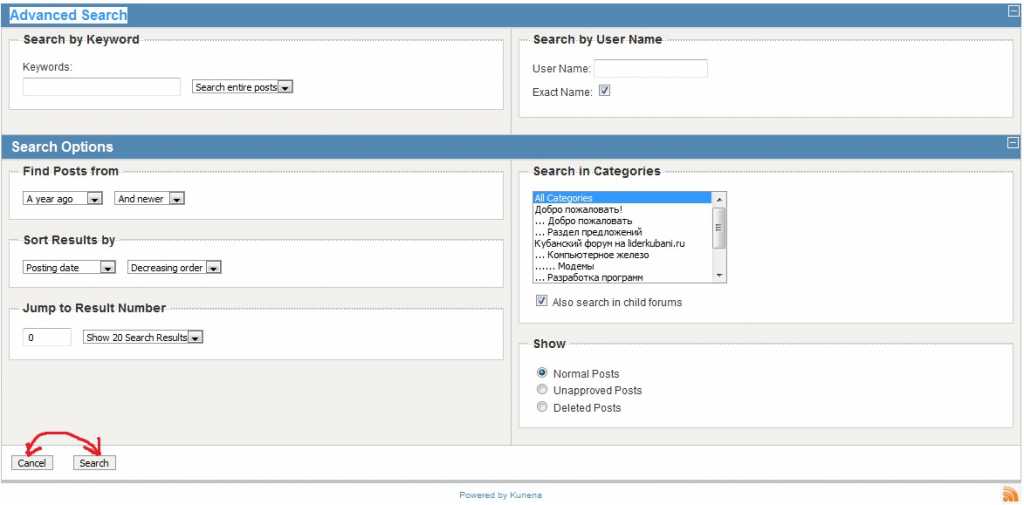Expand the And newer dropdown
Screen dimensions: 1024x505
tap(150, 199)
